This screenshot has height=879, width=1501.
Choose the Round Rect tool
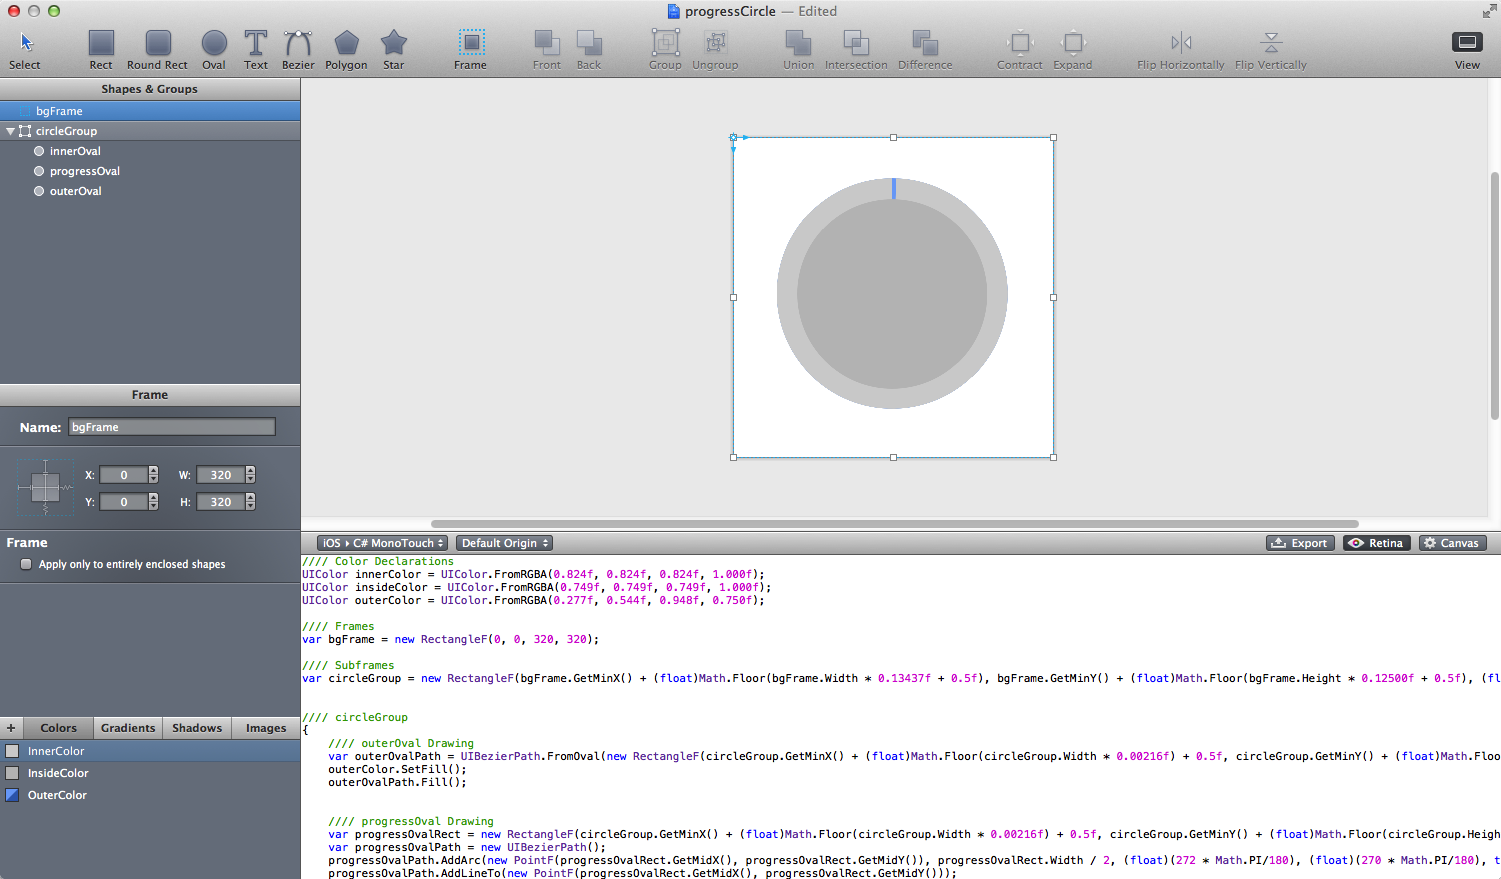[x=157, y=50]
